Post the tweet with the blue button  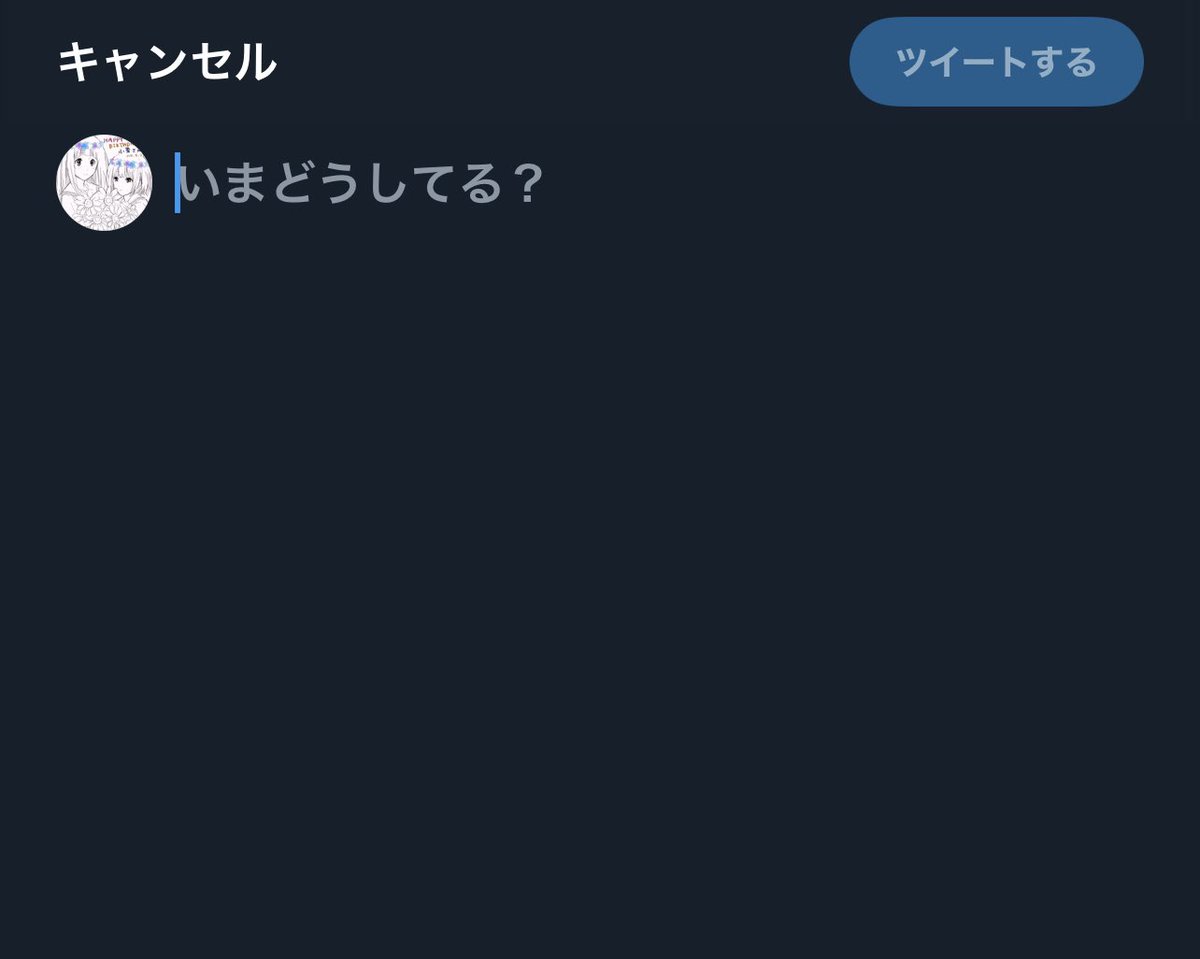coord(996,62)
